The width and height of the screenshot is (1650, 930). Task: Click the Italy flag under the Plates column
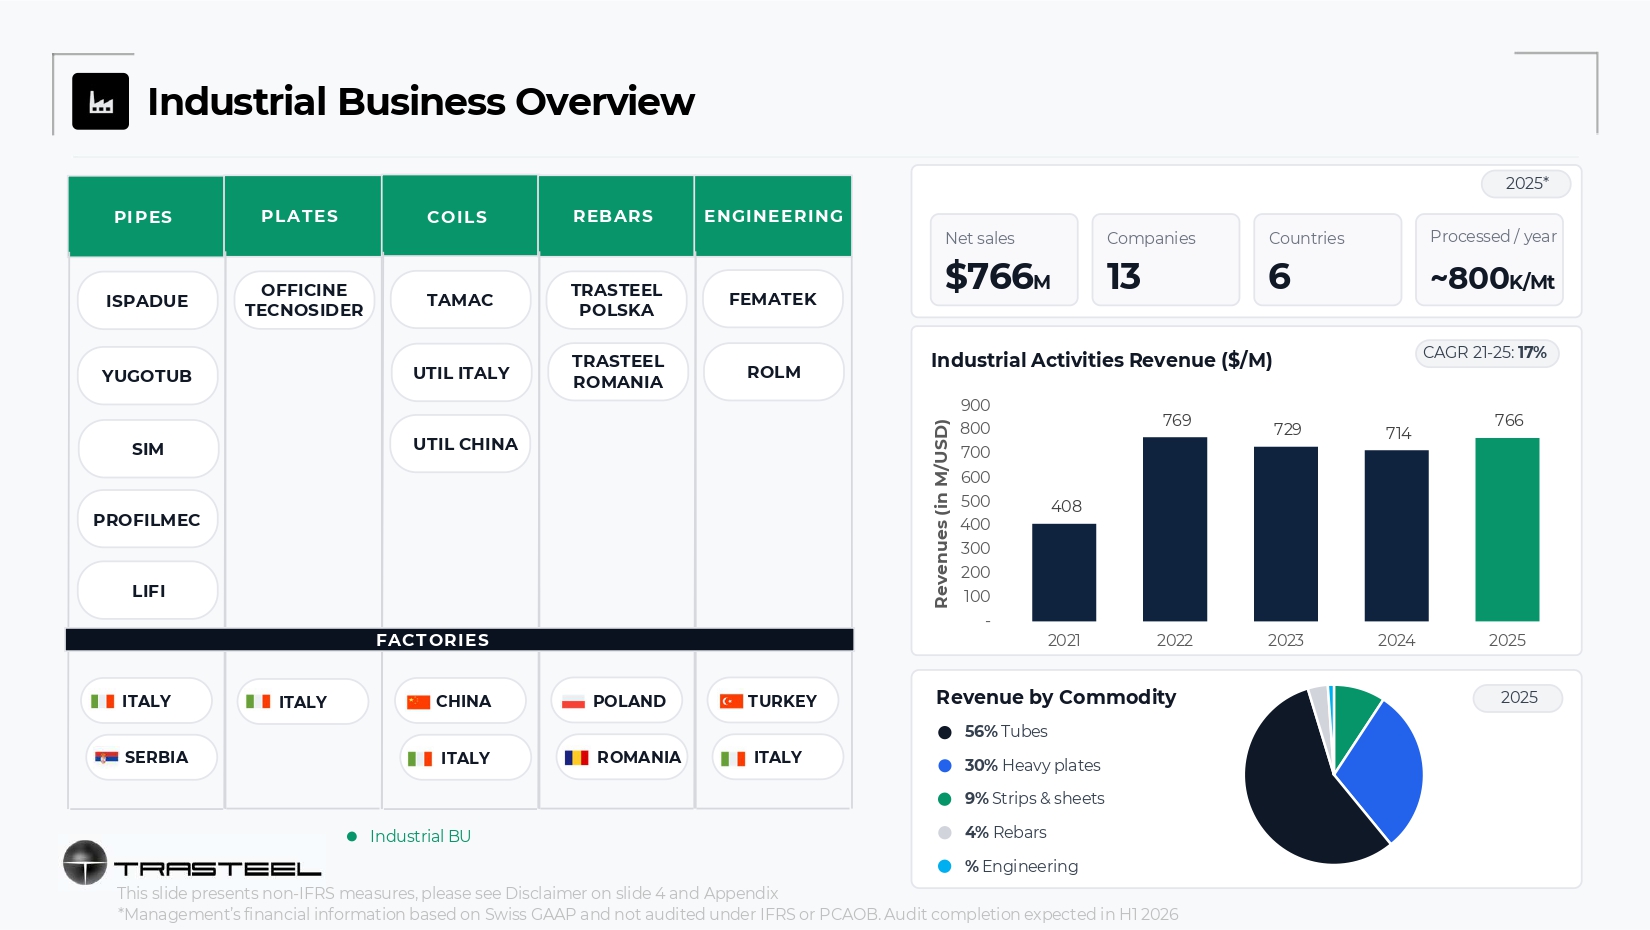click(258, 702)
